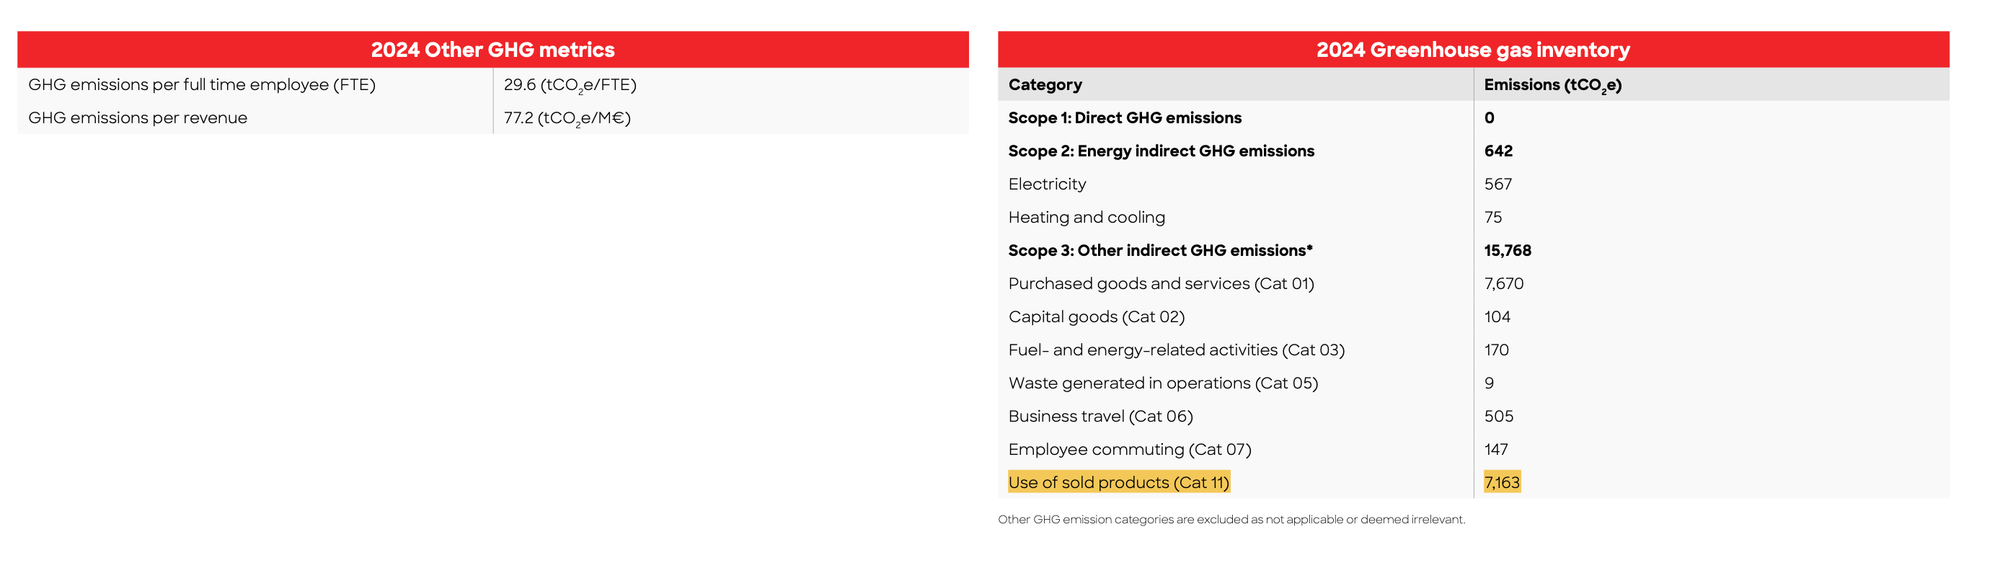Click Business travel (Cat 06) row
The width and height of the screenshot is (2000, 568).
pyautogui.click(x=1473, y=416)
